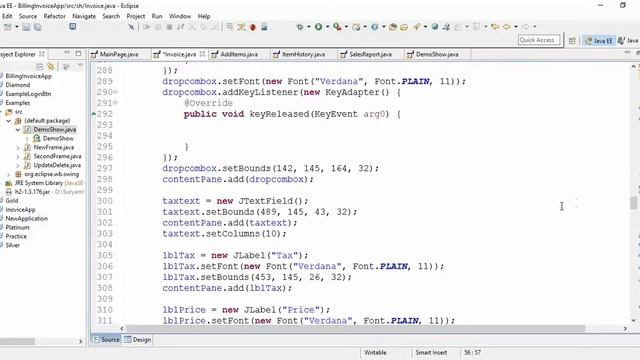
Task: Collapse the (default package) tree node
Action: [x=9, y=121]
